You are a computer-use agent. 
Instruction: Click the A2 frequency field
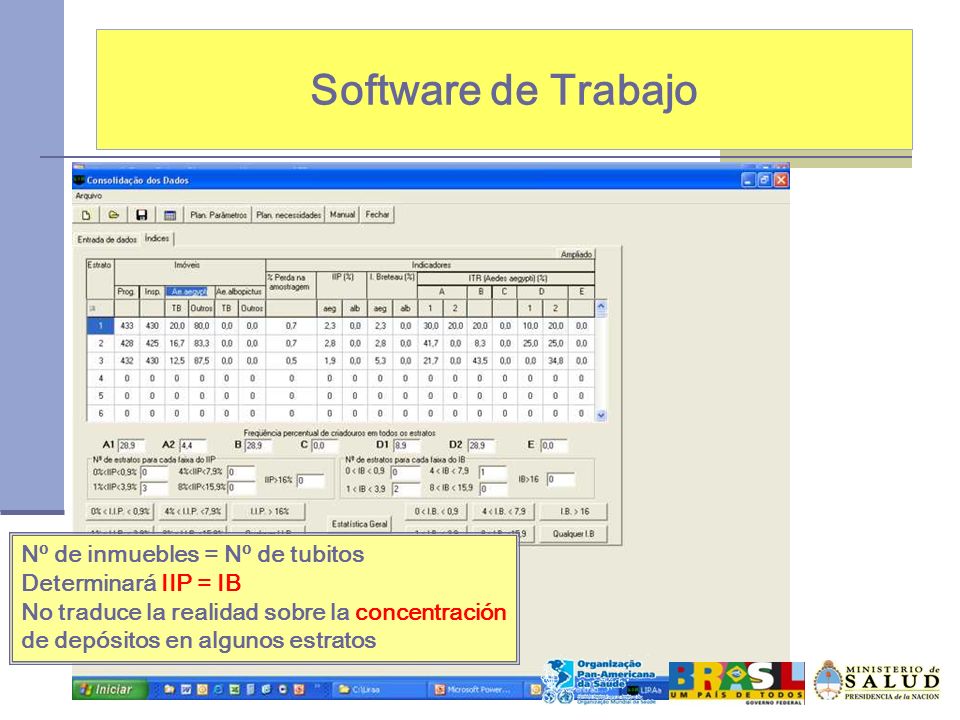193,446
